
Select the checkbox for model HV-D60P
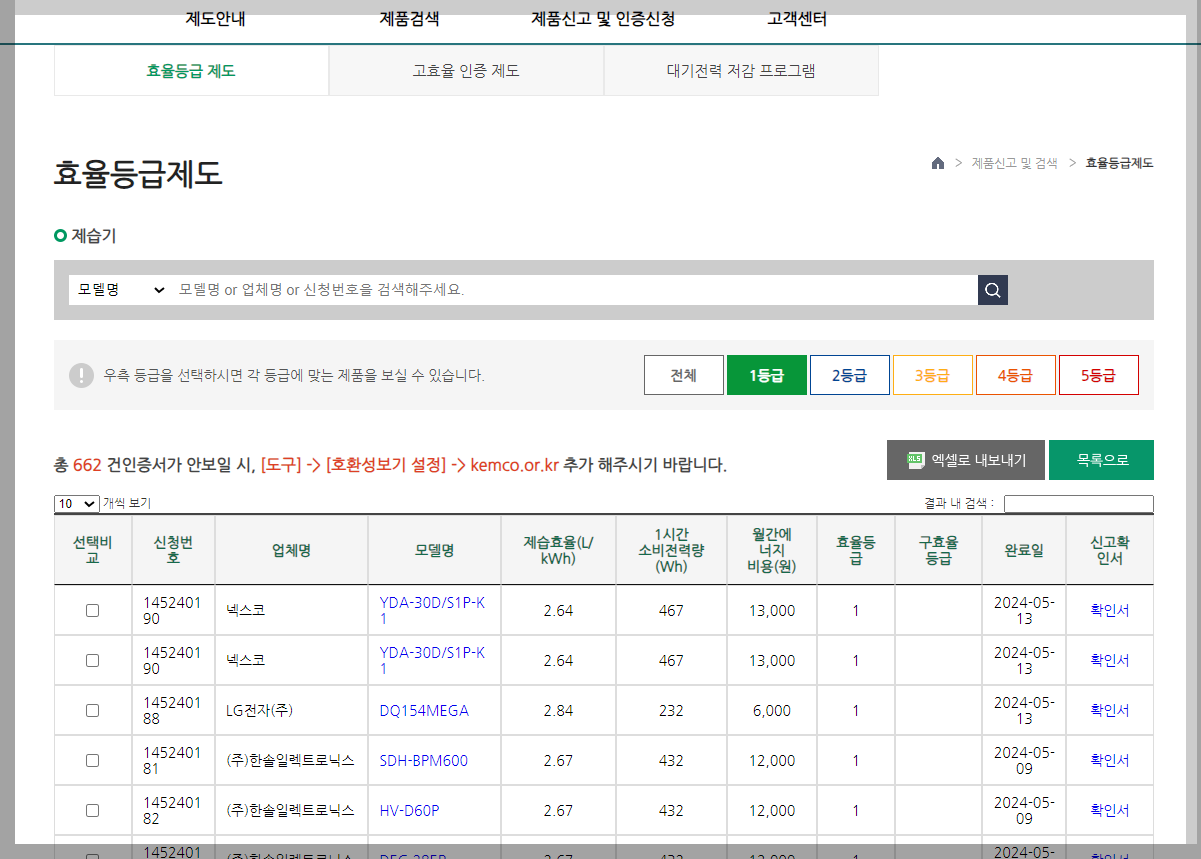(x=92, y=810)
